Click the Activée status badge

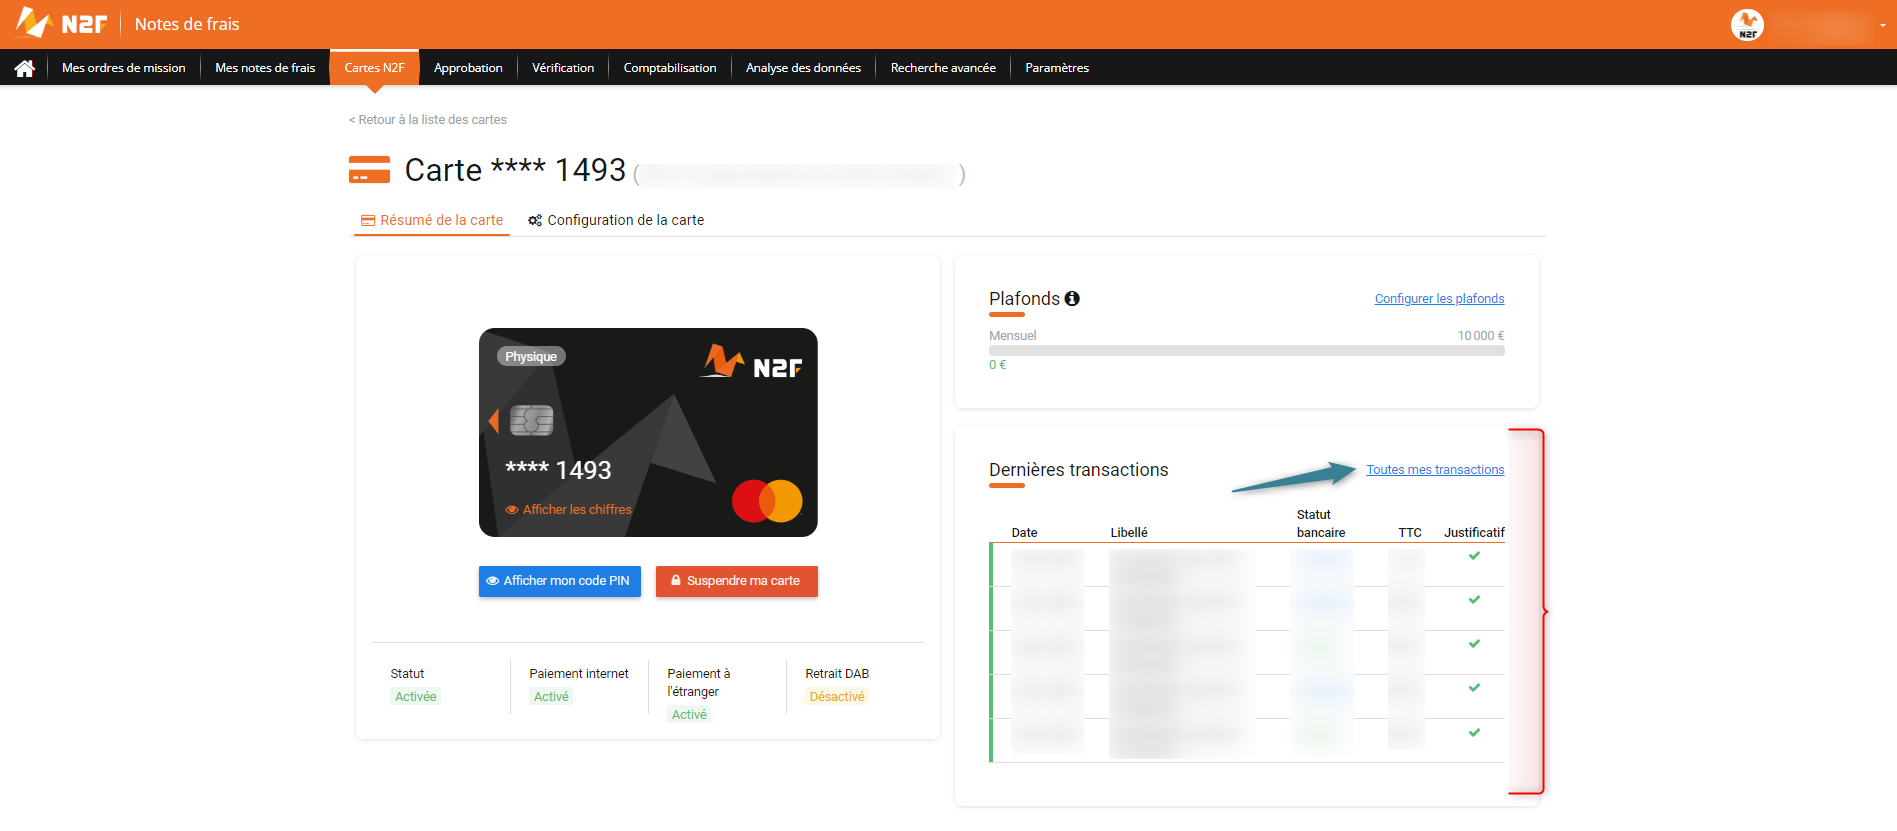(415, 697)
